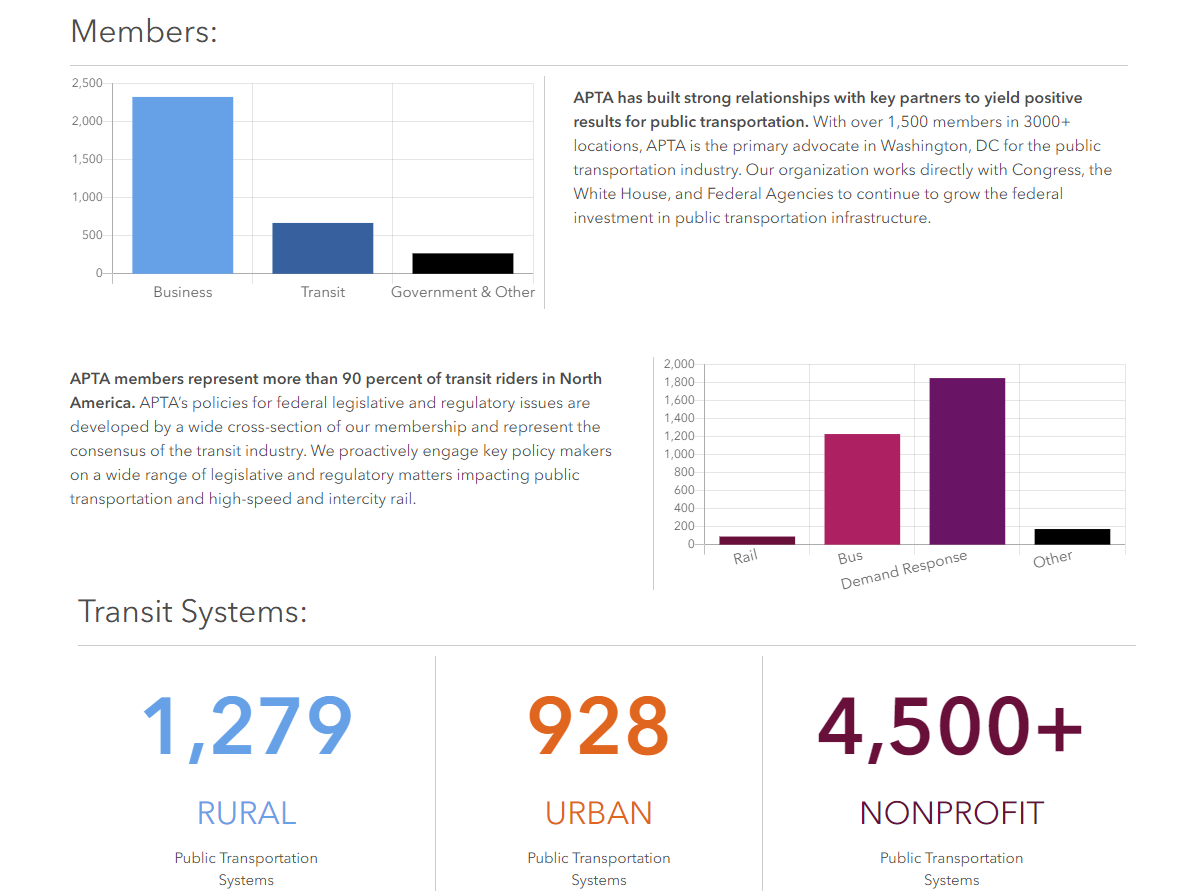Click the Bus axis label
The image size is (1183, 891).
coord(850,558)
